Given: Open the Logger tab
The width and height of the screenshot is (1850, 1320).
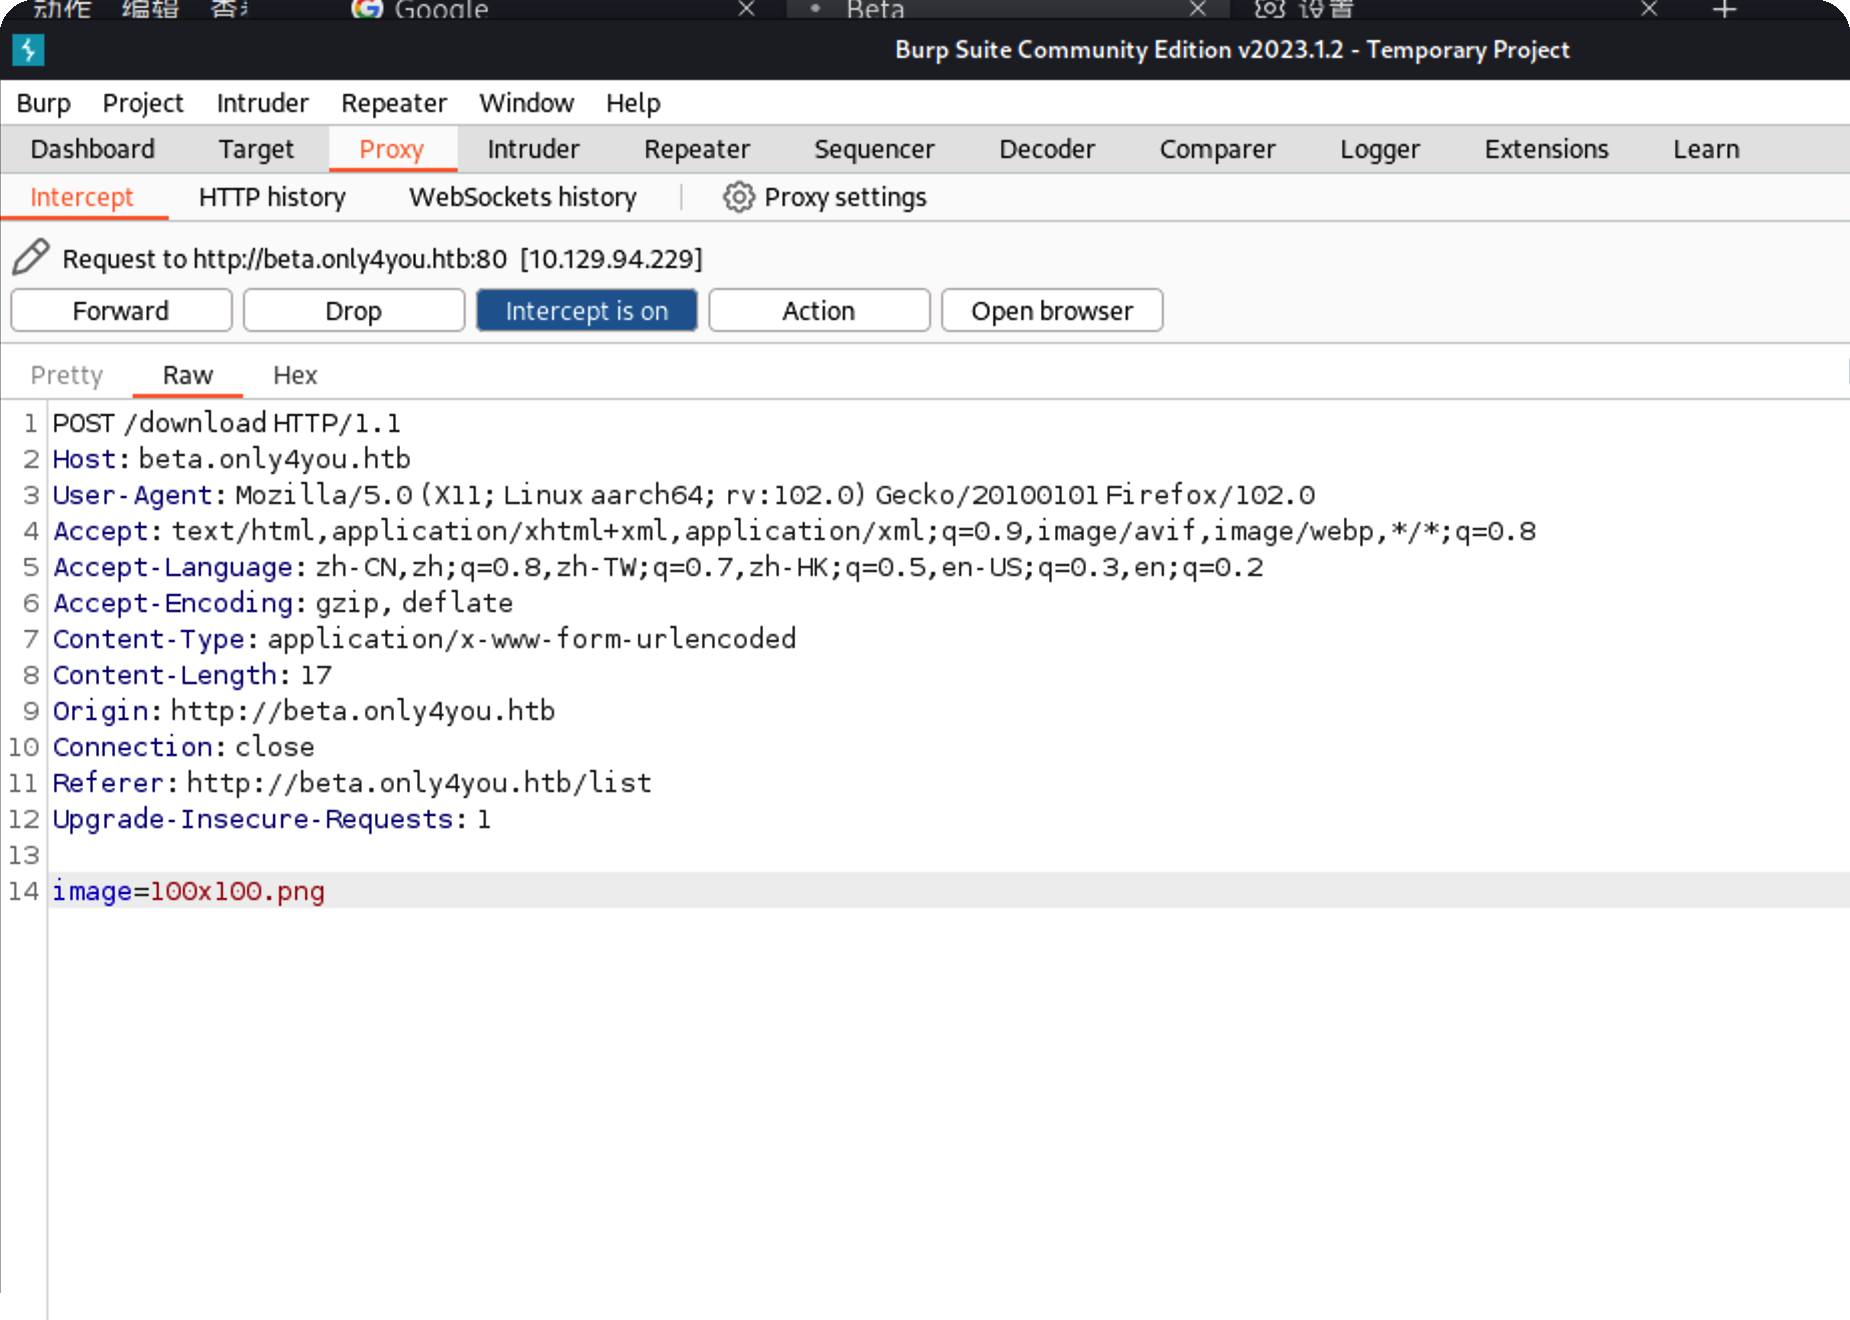Looking at the screenshot, I should click(x=1380, y=149).
